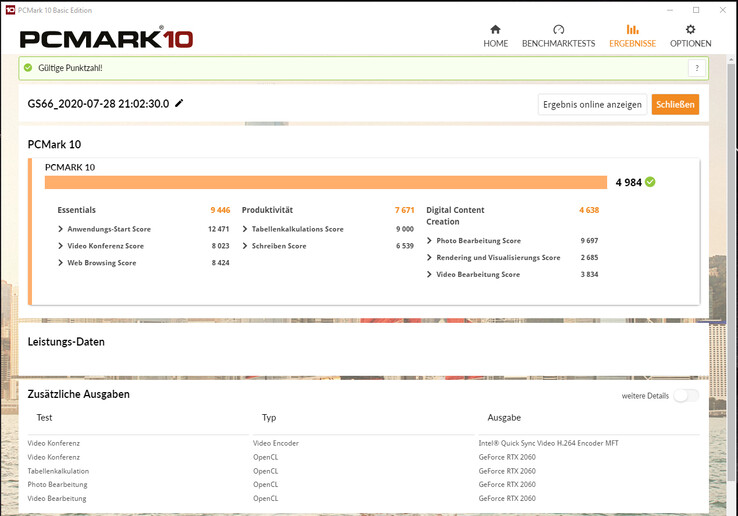Click the Optionen gear icon
This screenshot has width=738, height=516.
click(690, 30)
